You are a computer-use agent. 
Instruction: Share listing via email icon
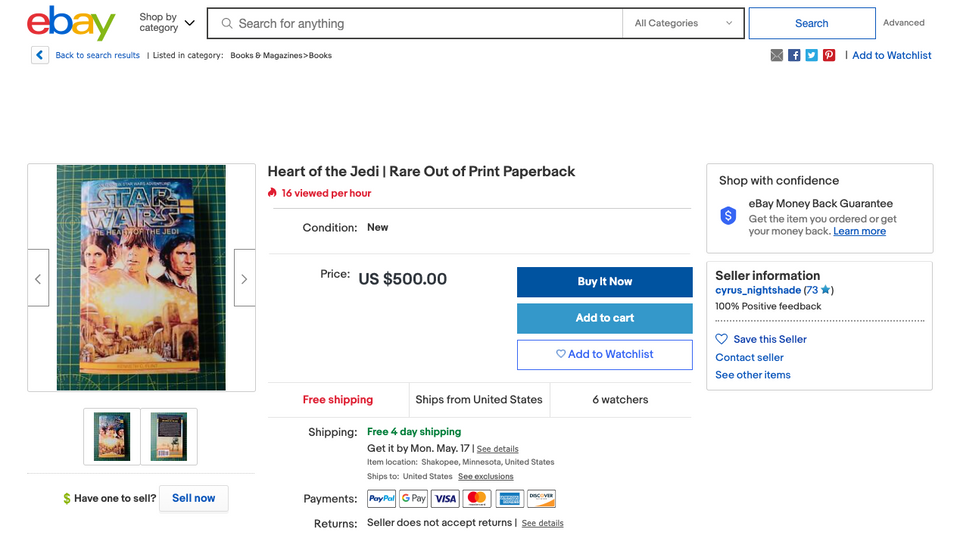coord(777,55)
